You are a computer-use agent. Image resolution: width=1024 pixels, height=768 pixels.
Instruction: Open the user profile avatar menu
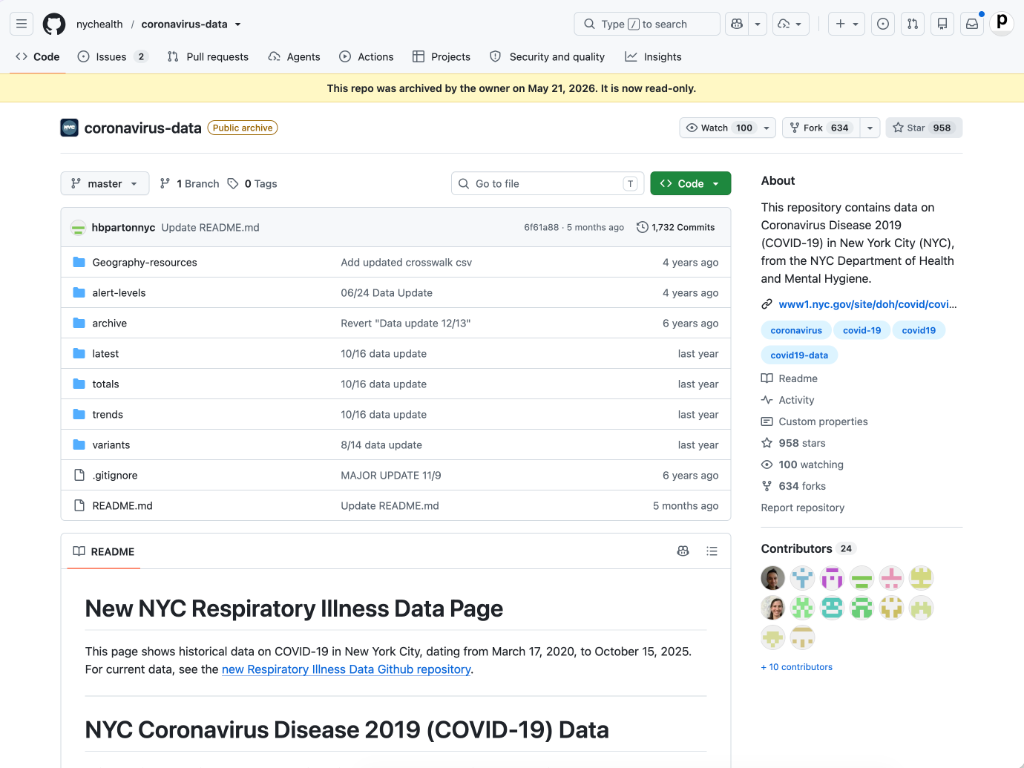click(1001, 24)
